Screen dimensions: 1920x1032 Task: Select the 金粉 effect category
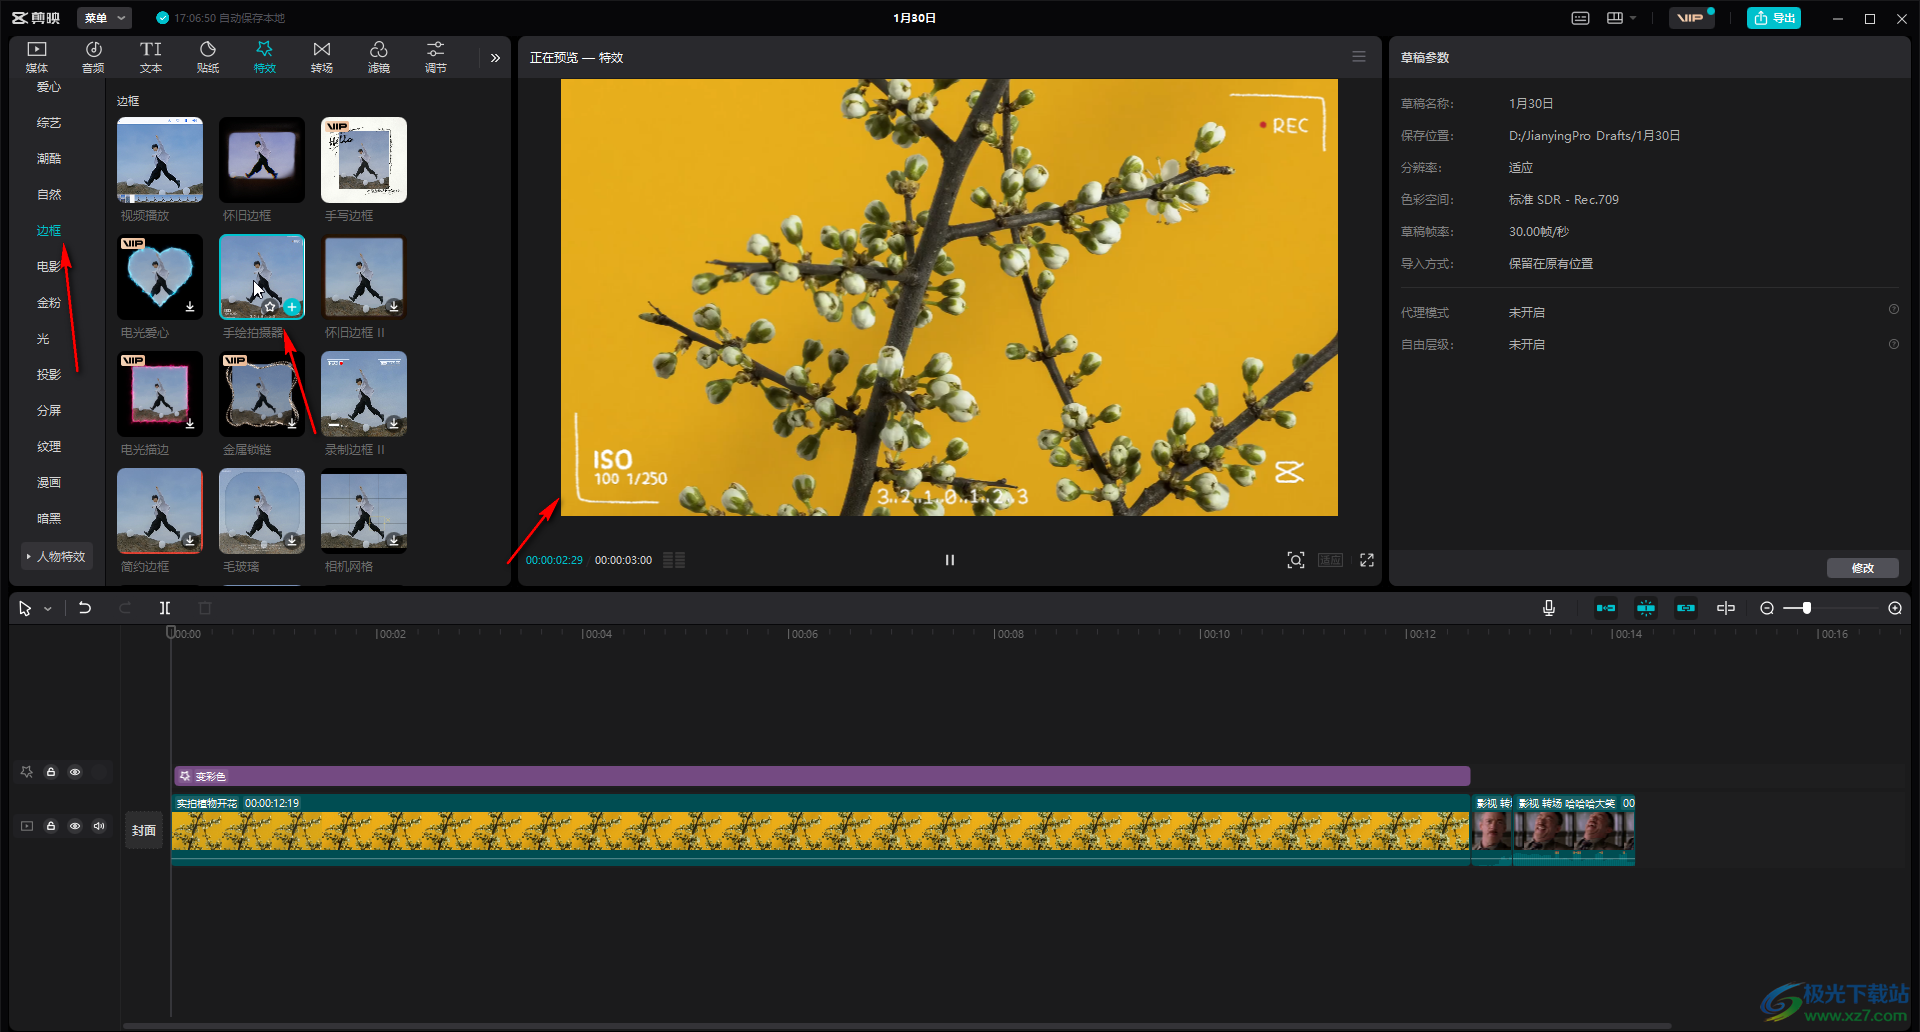[x=49, y=303]
